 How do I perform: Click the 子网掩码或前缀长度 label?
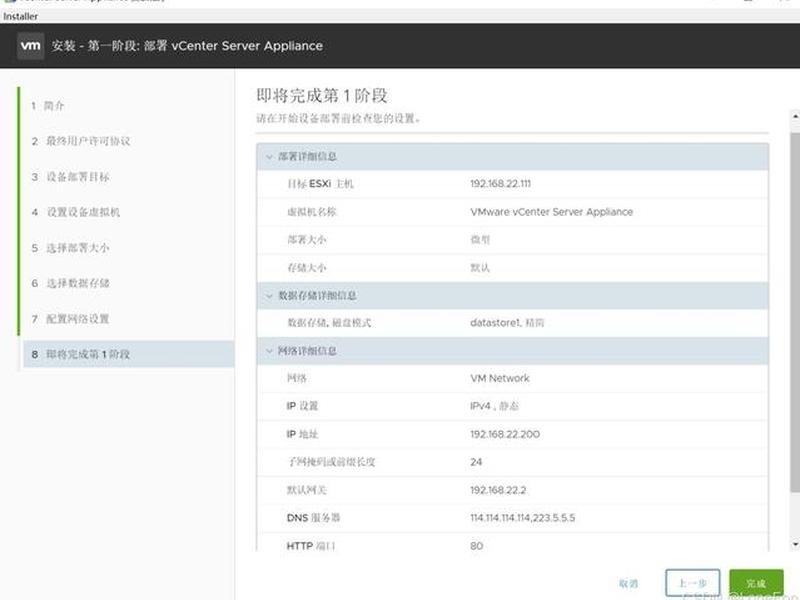pyautogui.click(x=331, y=462)
